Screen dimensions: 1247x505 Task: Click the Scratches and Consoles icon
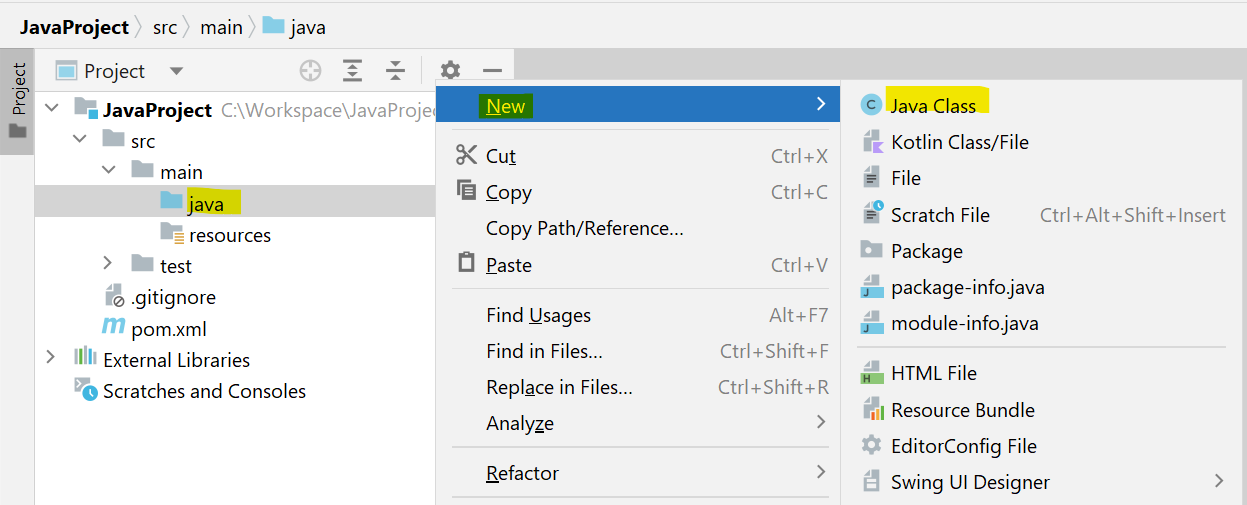click(86, 389)
